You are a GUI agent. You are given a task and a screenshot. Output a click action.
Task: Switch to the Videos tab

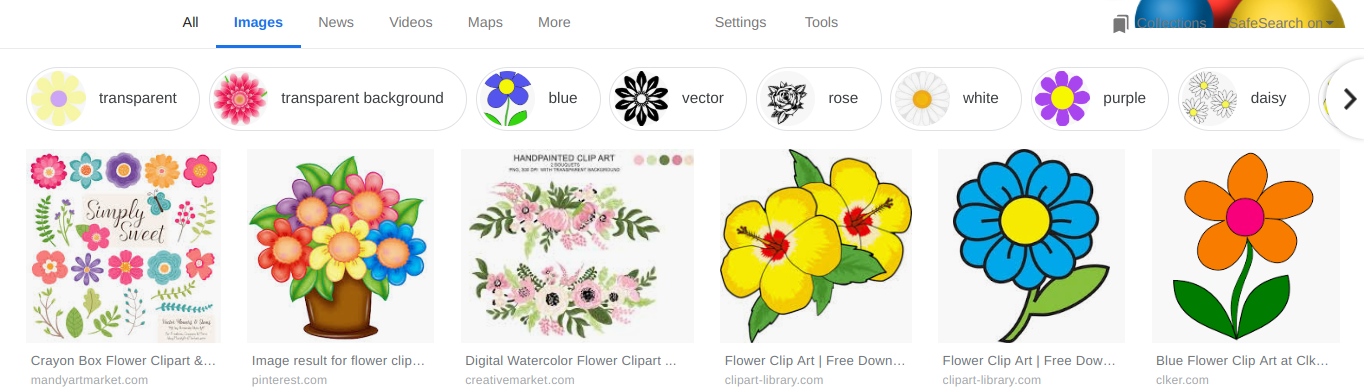(411, 22)
